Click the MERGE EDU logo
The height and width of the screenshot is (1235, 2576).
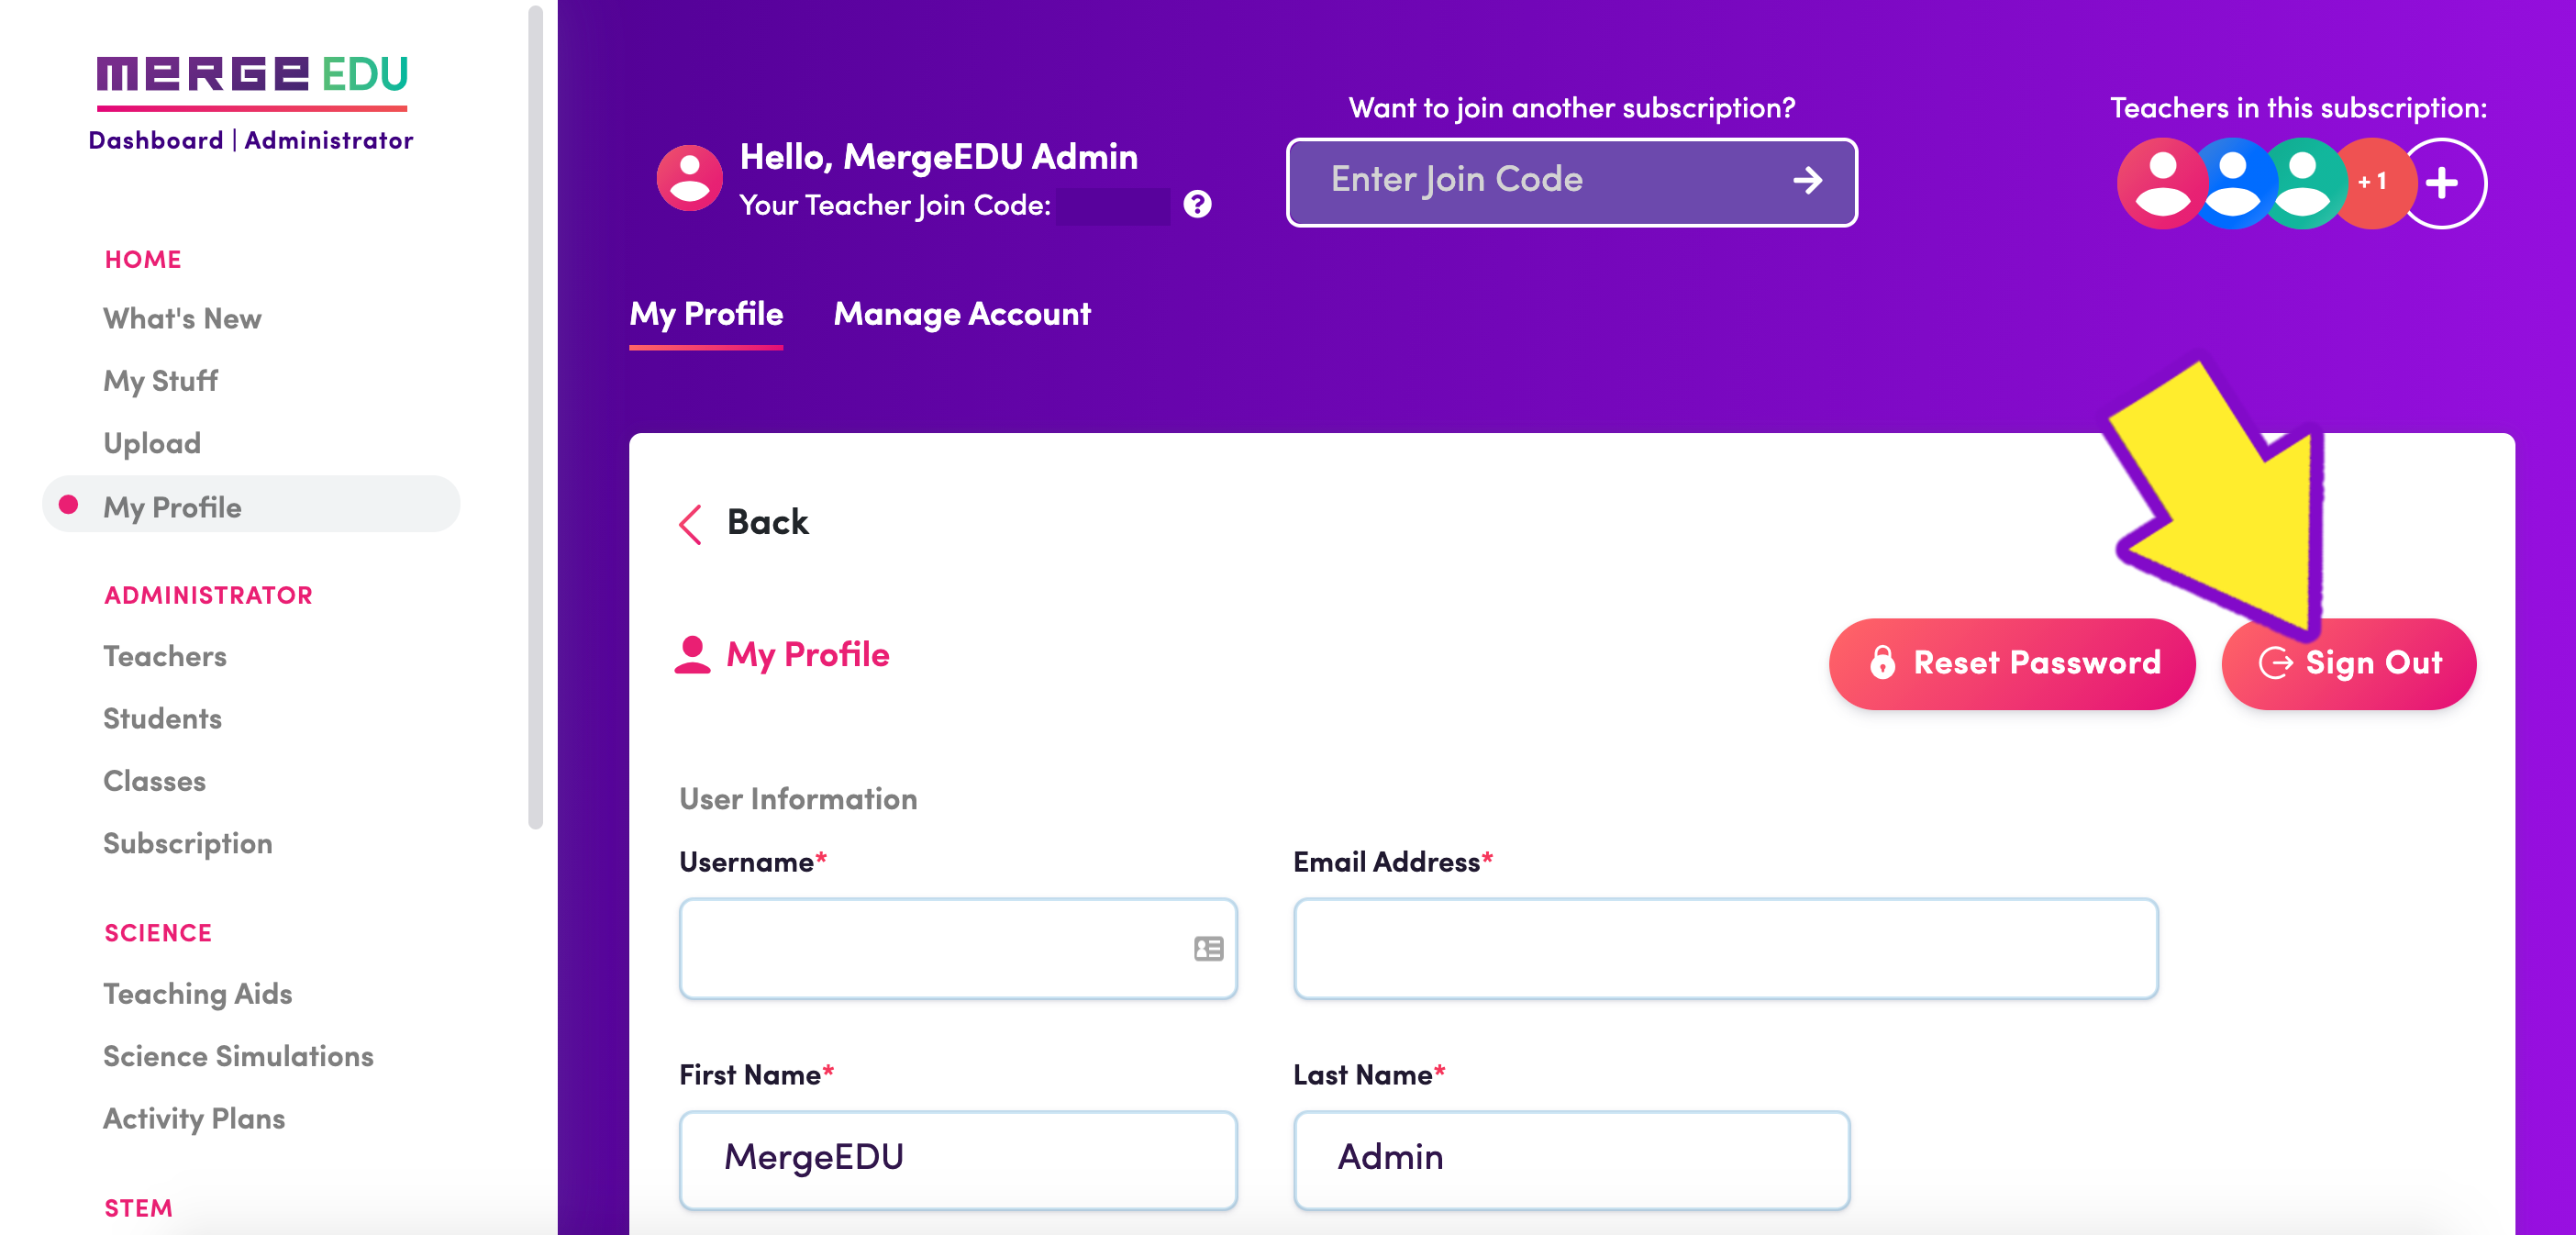point(252,82)
